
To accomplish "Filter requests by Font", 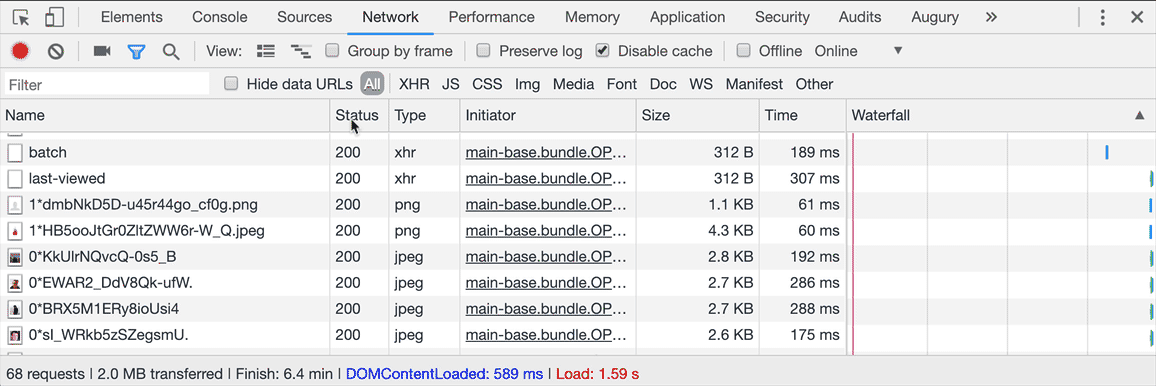I will 621,84.
